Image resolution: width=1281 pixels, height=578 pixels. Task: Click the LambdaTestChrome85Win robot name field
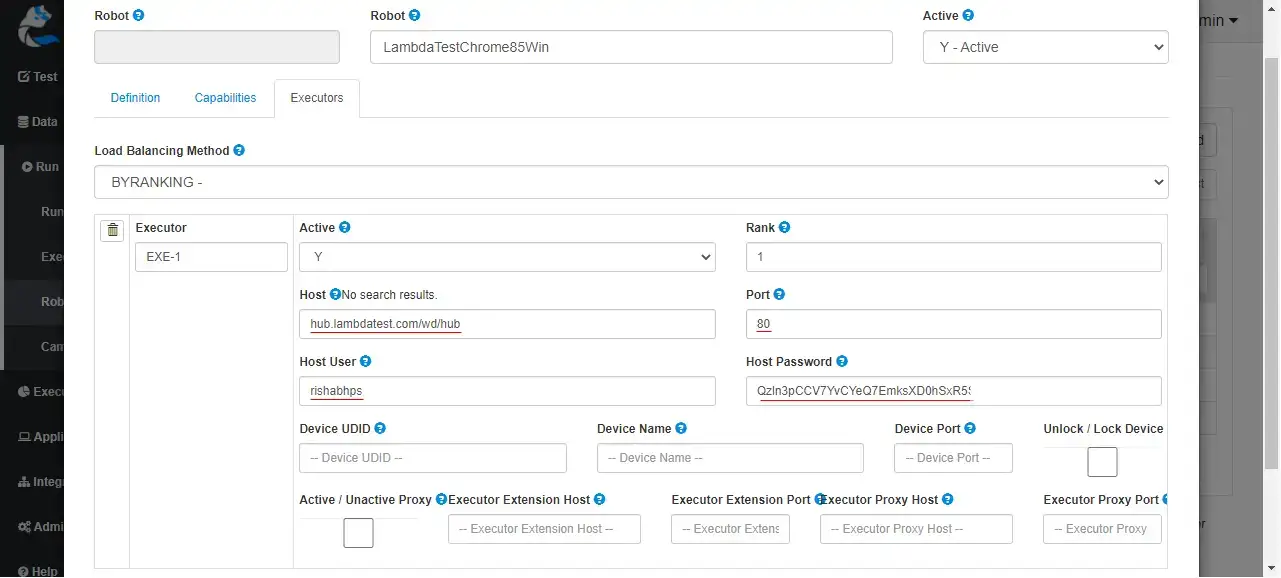[631, 46]
